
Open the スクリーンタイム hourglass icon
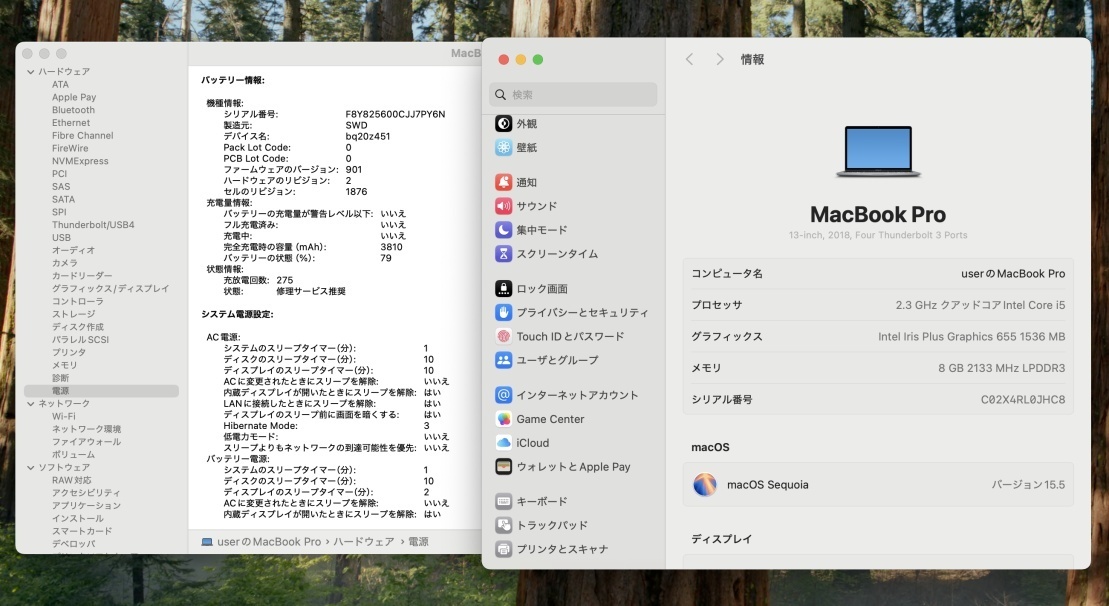pos(504,254)
